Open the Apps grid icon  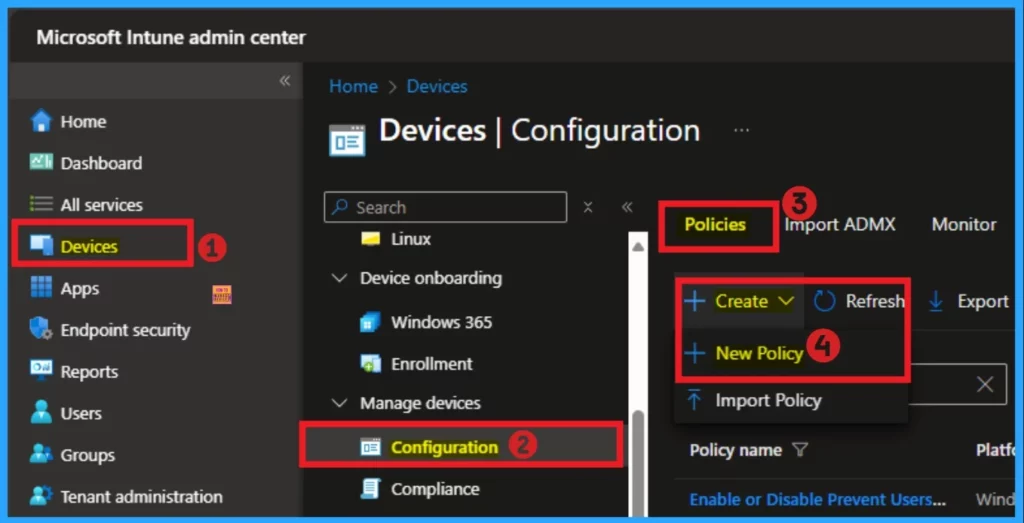(41, 288)
